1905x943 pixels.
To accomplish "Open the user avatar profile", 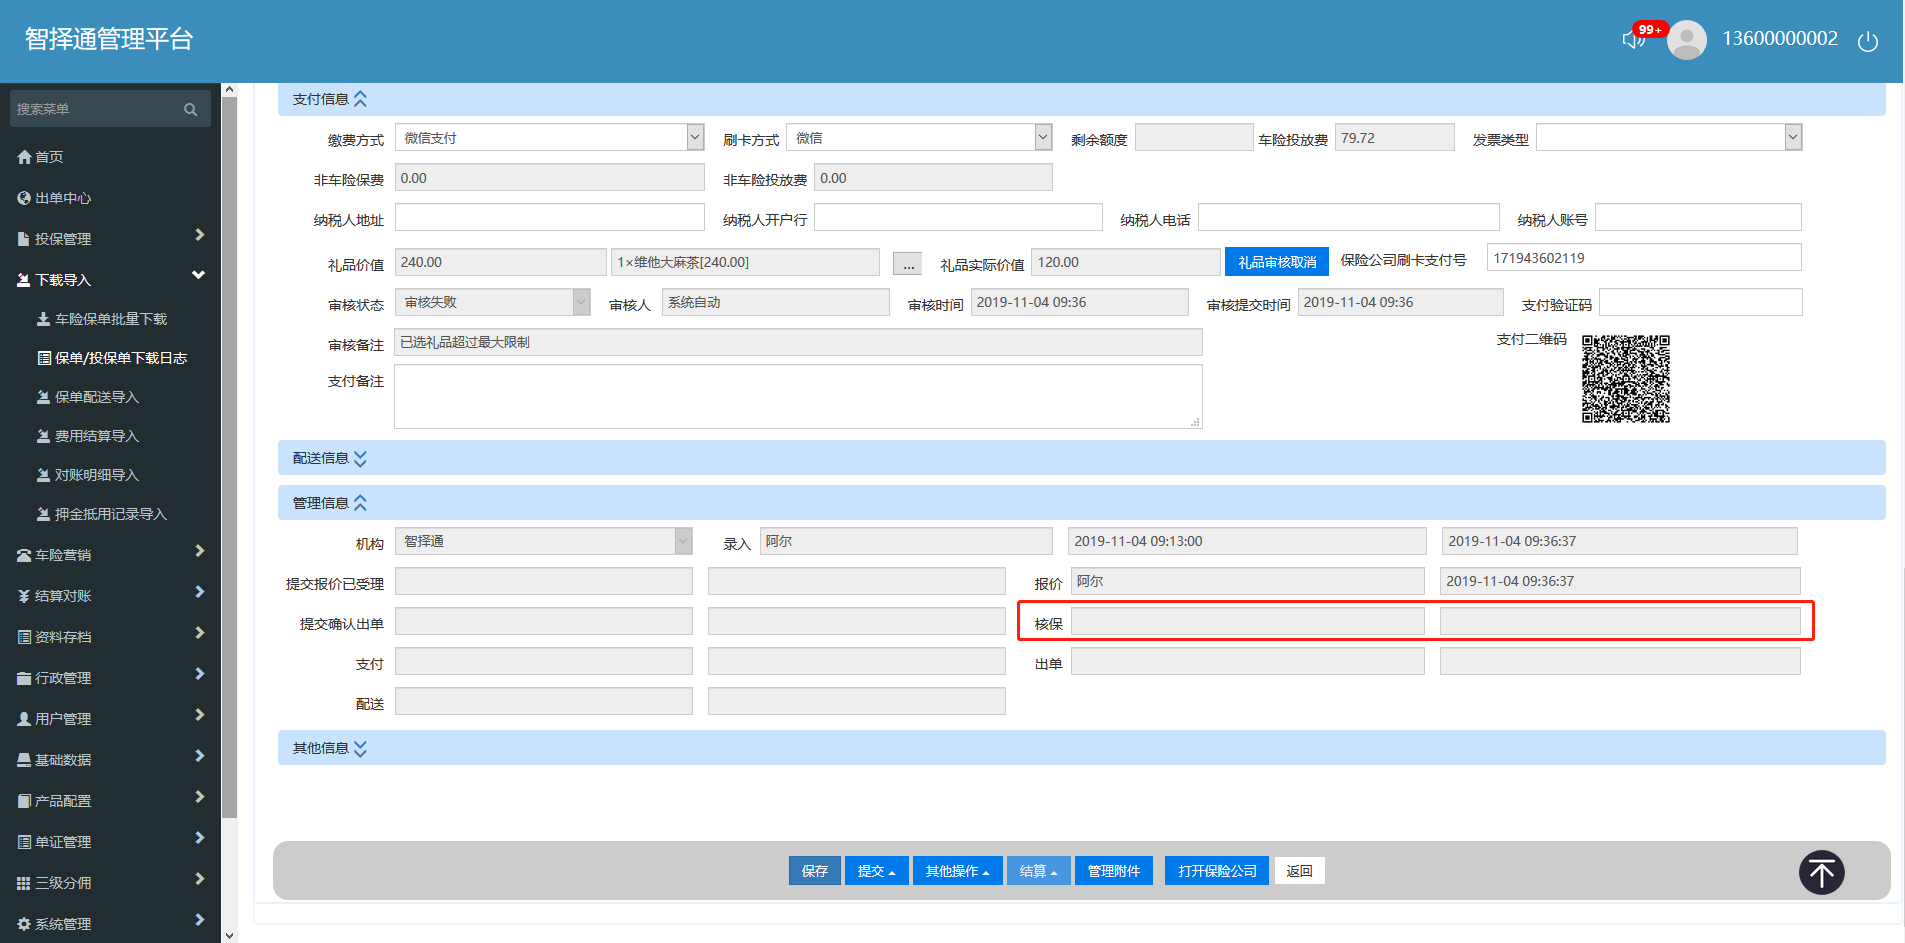I will 1687,40.
